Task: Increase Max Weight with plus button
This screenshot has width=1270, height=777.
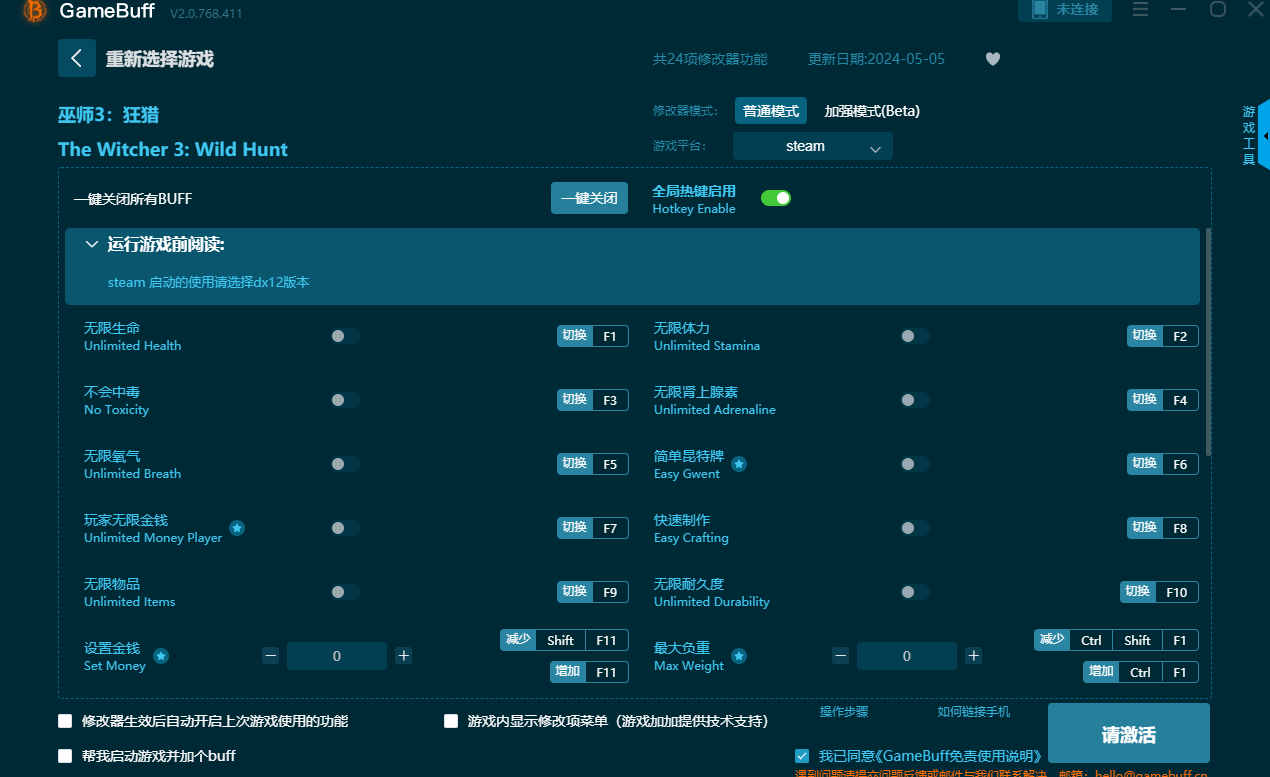Action: point(973,656)
